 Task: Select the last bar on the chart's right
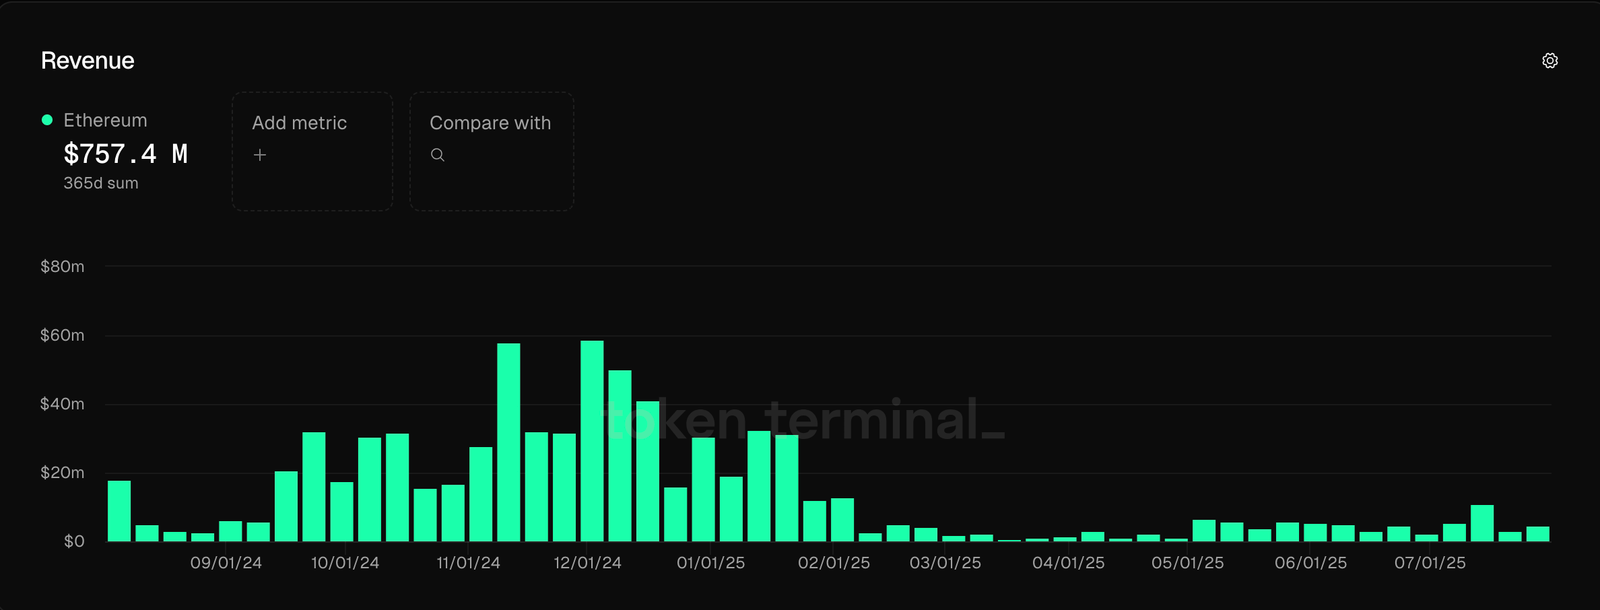coord(1537,534)
